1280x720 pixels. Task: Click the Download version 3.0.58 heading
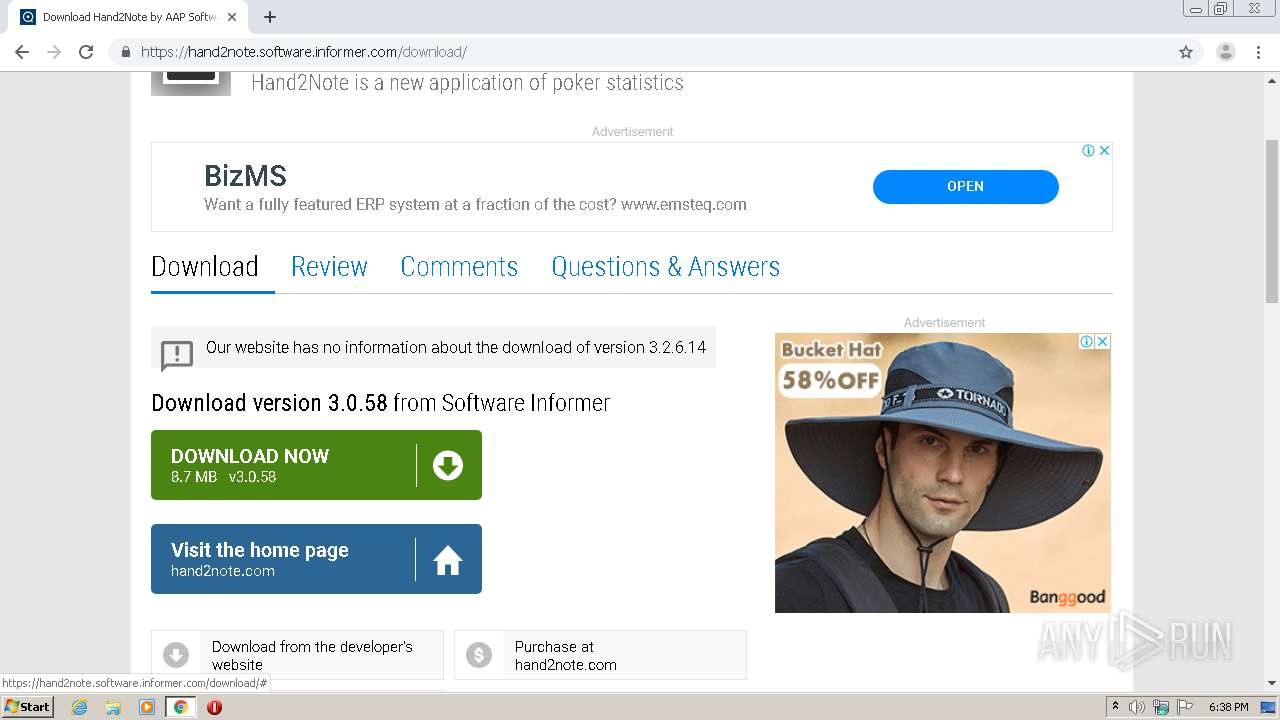(380, 403)
